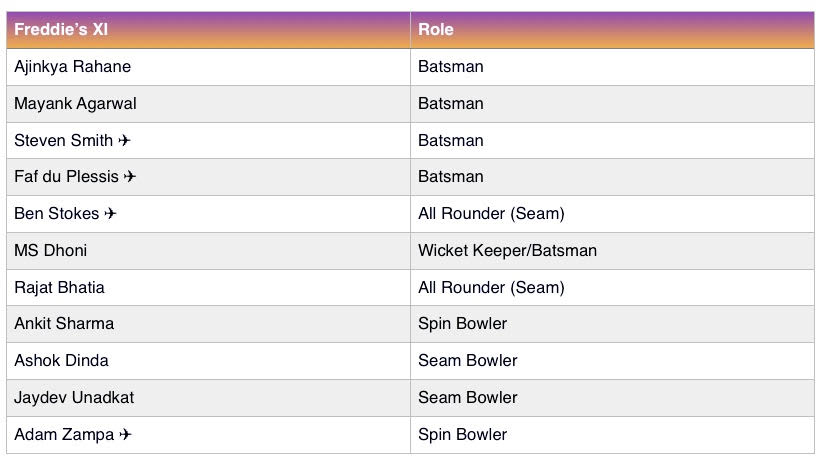Click the airplane icon after Ben Stokes

110,213
